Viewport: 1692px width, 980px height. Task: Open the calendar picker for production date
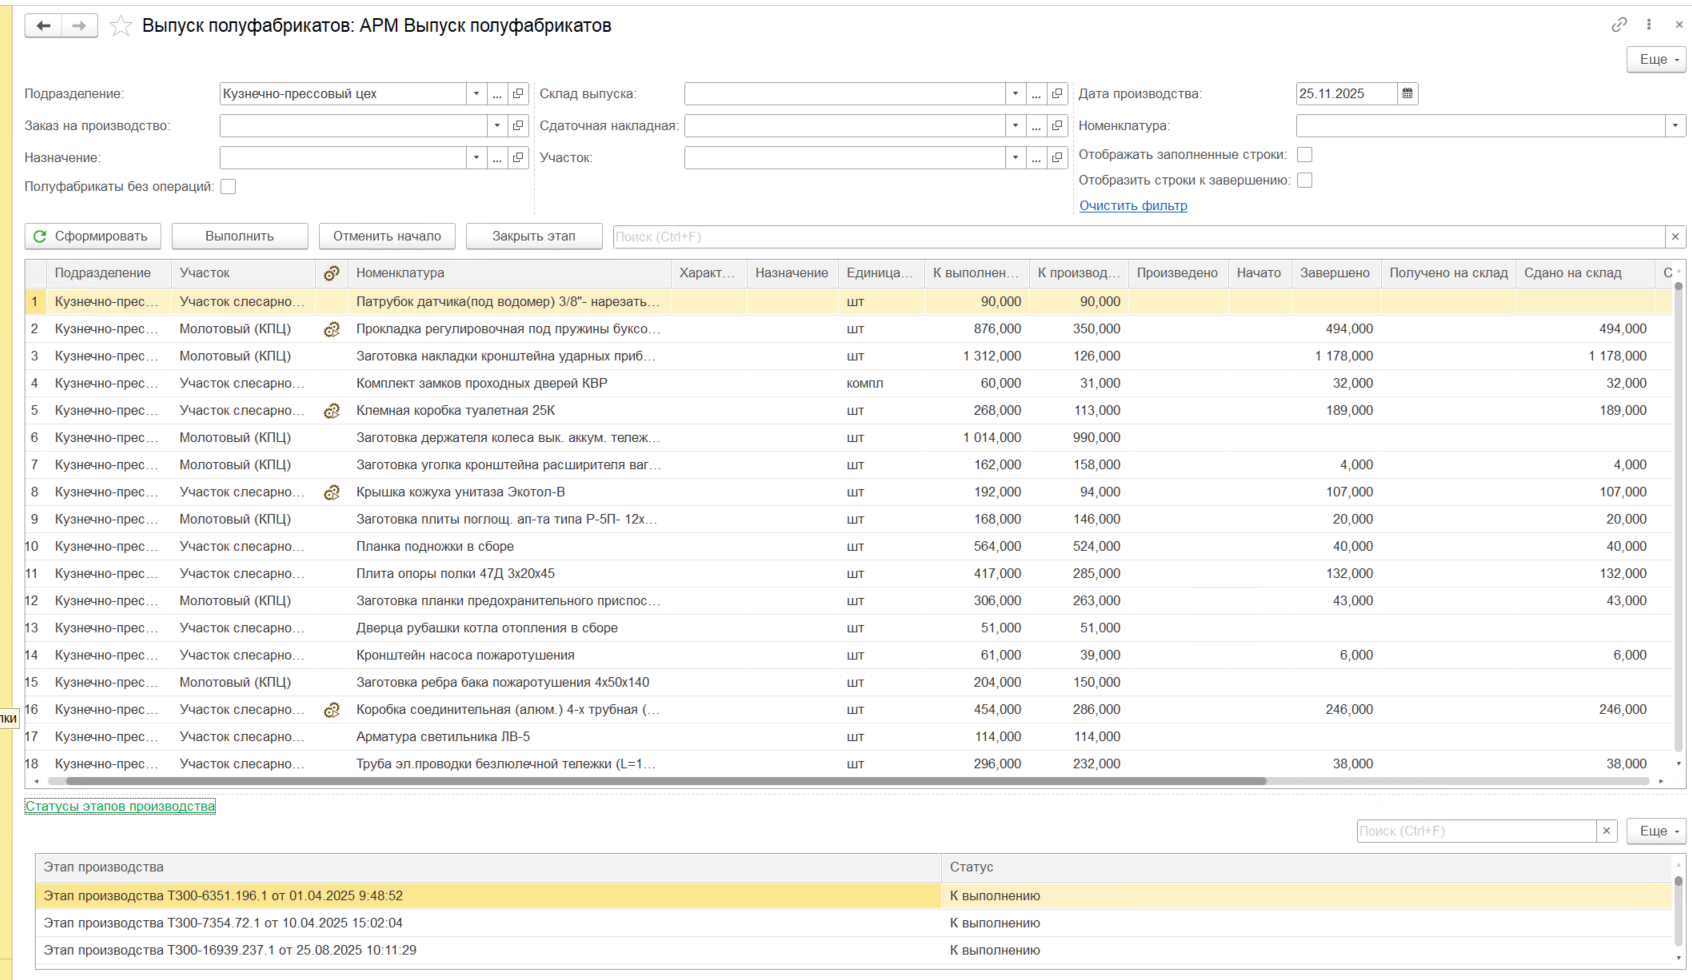1407,94
